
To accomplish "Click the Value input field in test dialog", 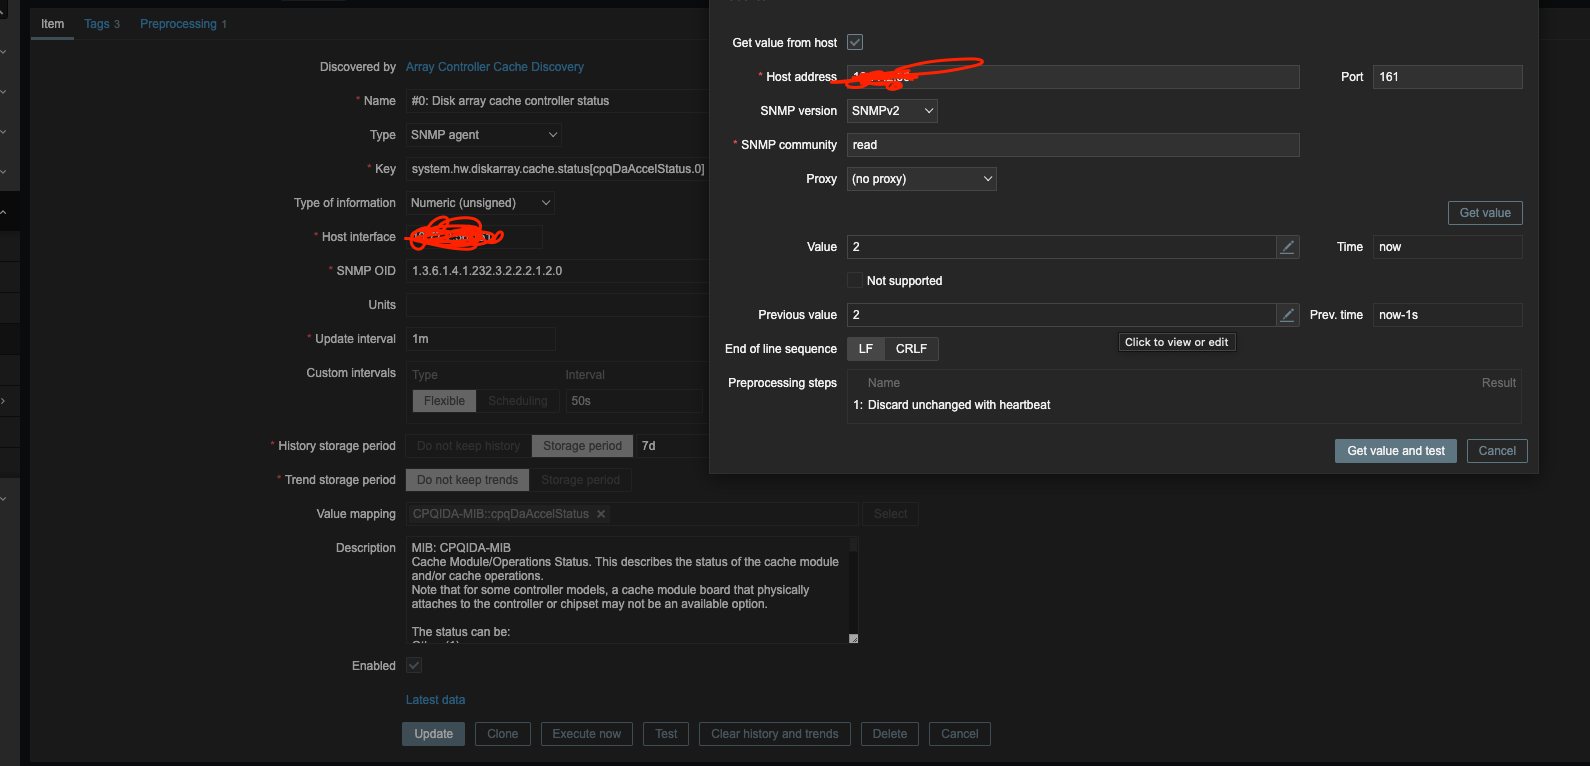I will coord(1062,247).
